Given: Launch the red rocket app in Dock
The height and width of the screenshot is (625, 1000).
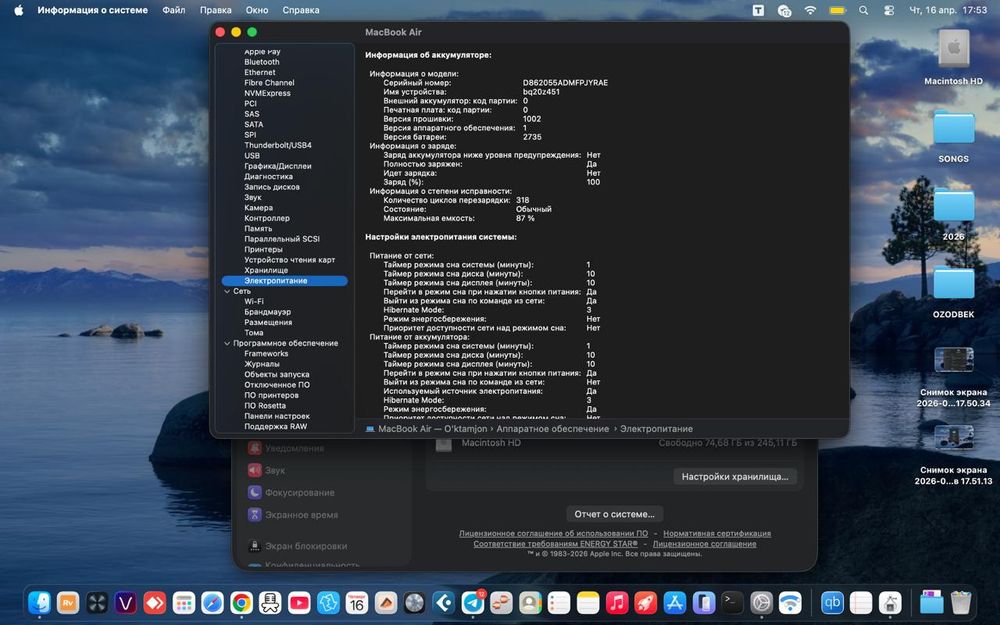Looking at the screenshot, I should (645, 603).
